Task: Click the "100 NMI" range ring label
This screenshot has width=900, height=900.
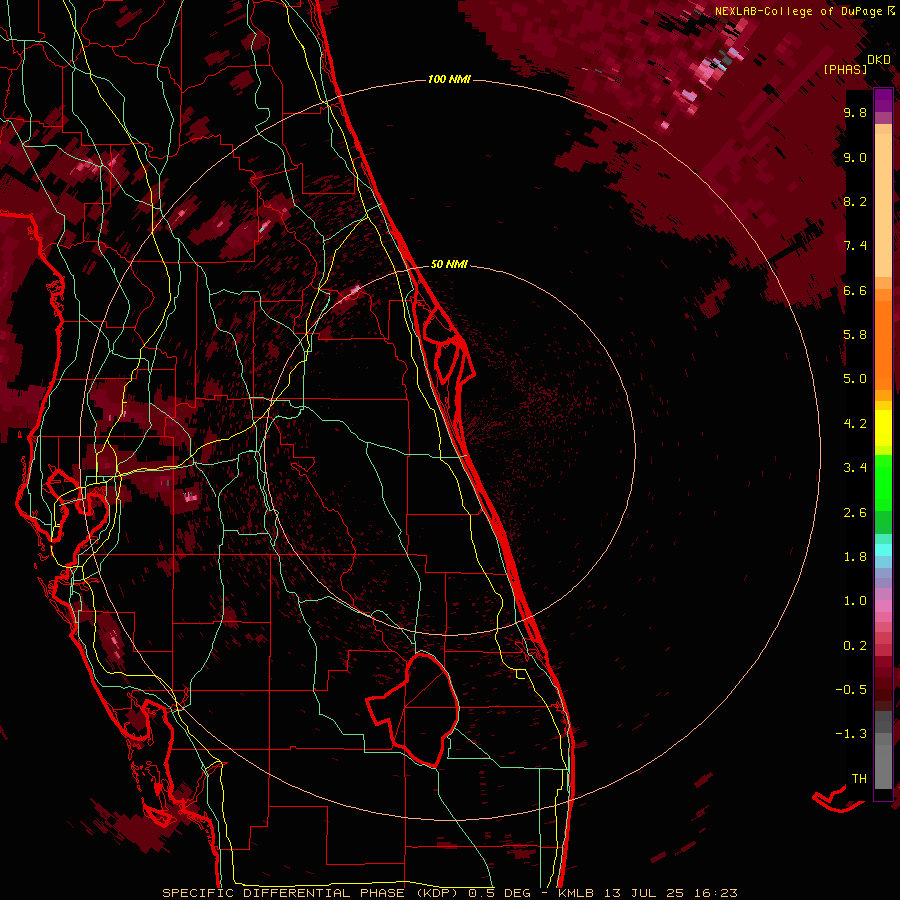Action: [449, 79]
